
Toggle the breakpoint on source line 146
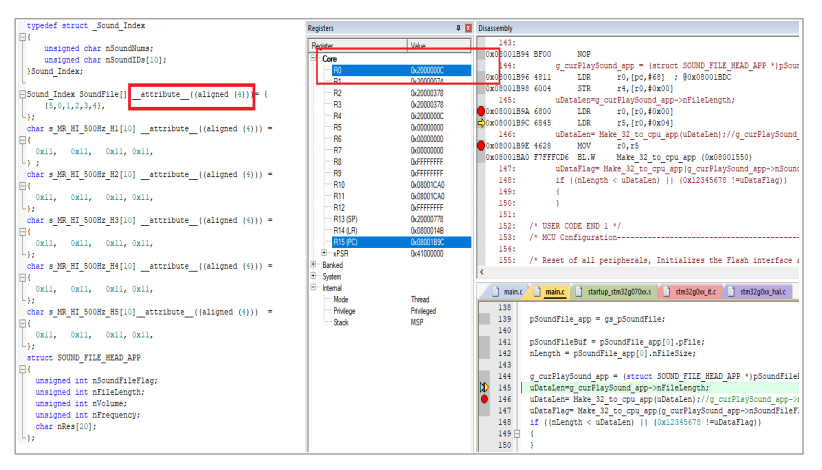(485, 398)
